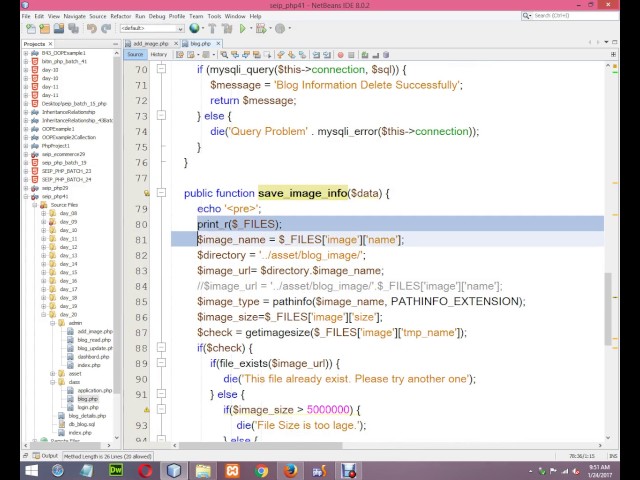Click the Stop Macro Recording square icon
Screen dimensions: 640x480
(x=351, y=55)
